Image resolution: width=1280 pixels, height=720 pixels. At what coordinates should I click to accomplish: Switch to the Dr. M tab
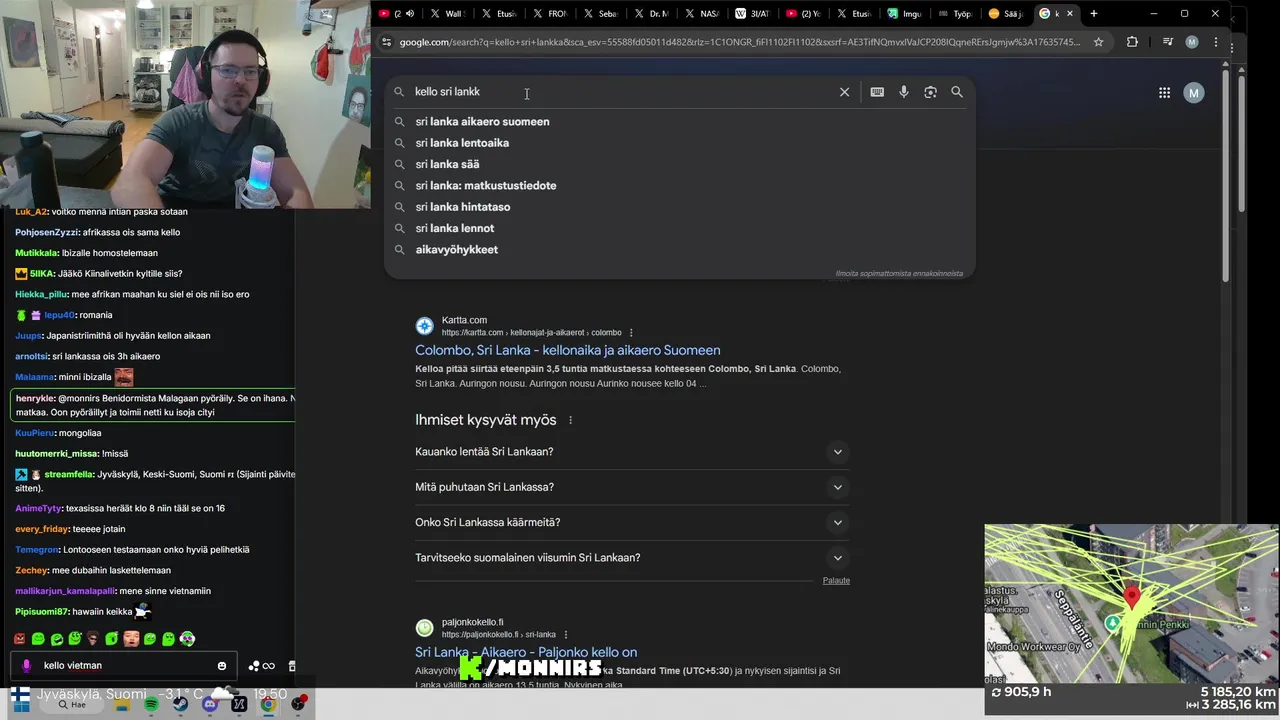(x=650, y=14)
